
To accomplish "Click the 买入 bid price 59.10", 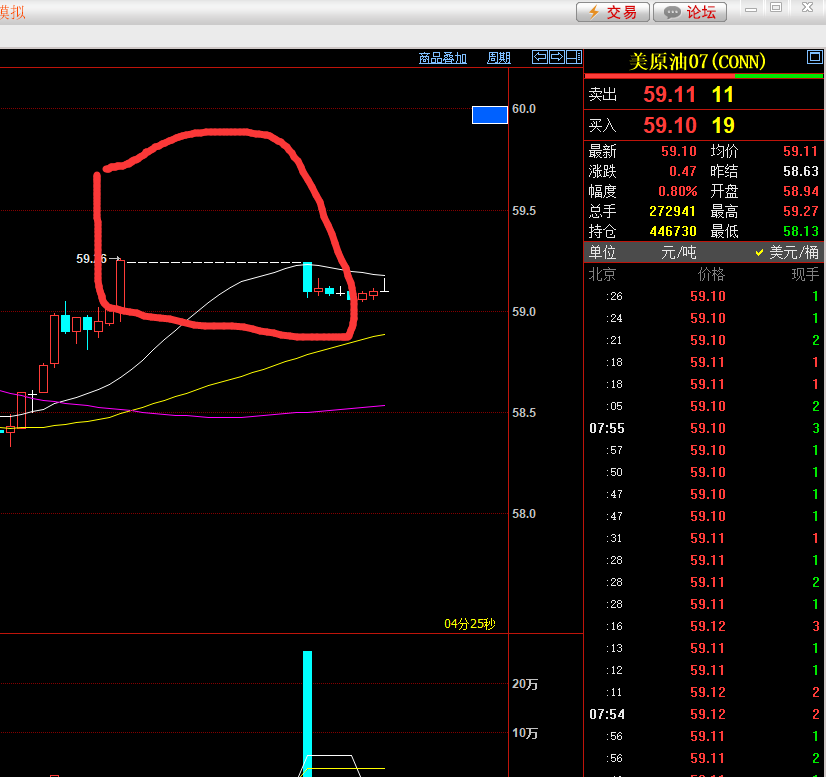I will tap(669, 126).
